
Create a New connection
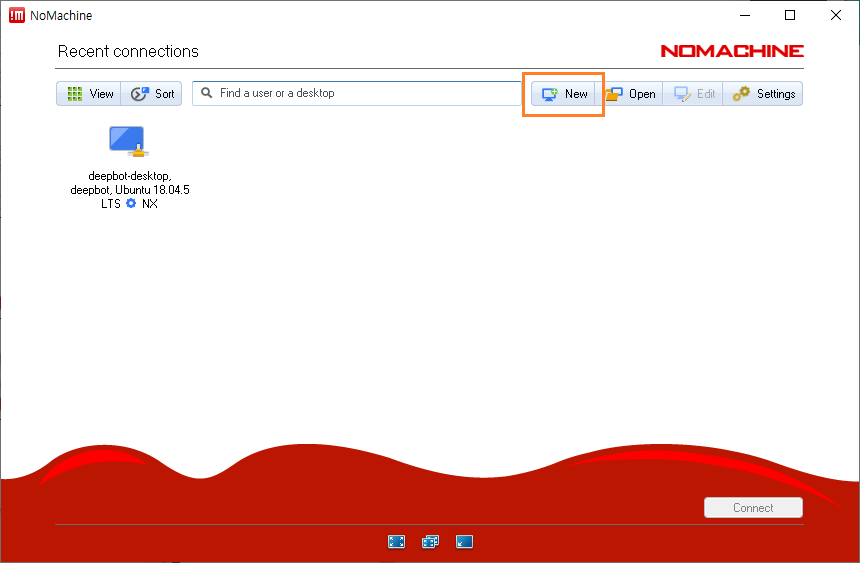564,94
